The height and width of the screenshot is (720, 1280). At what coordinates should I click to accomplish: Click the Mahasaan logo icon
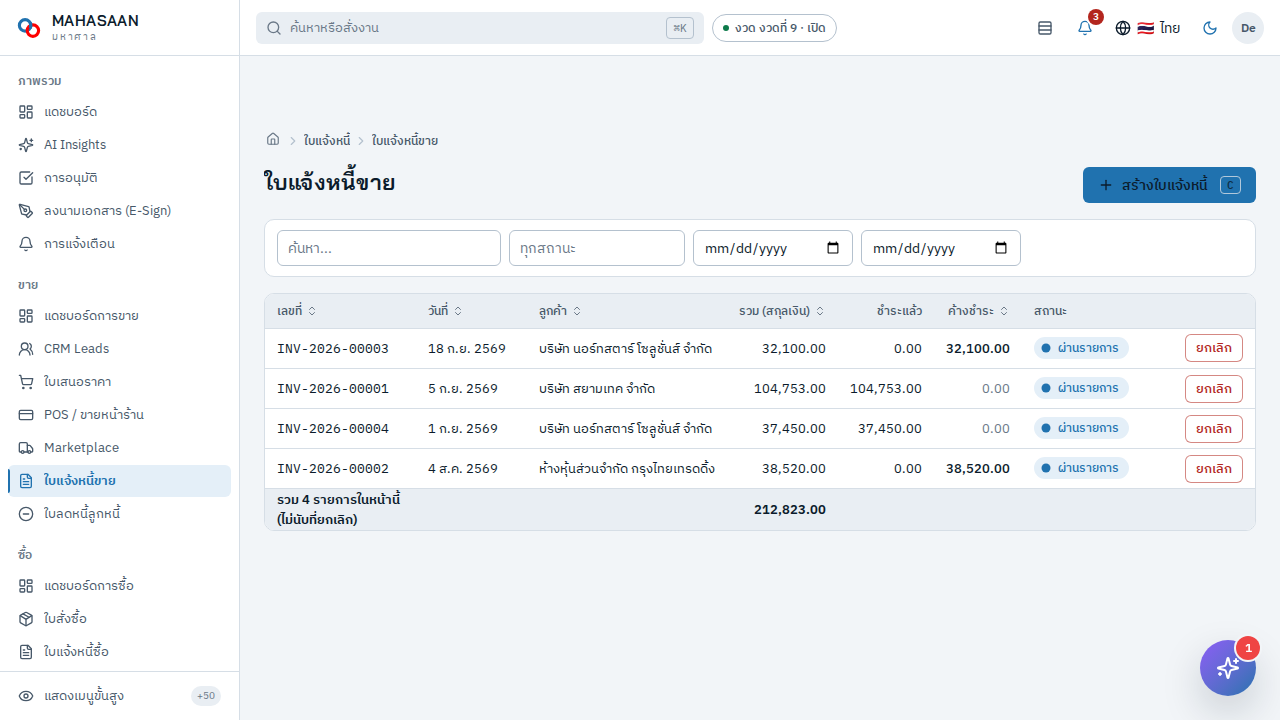29,28
